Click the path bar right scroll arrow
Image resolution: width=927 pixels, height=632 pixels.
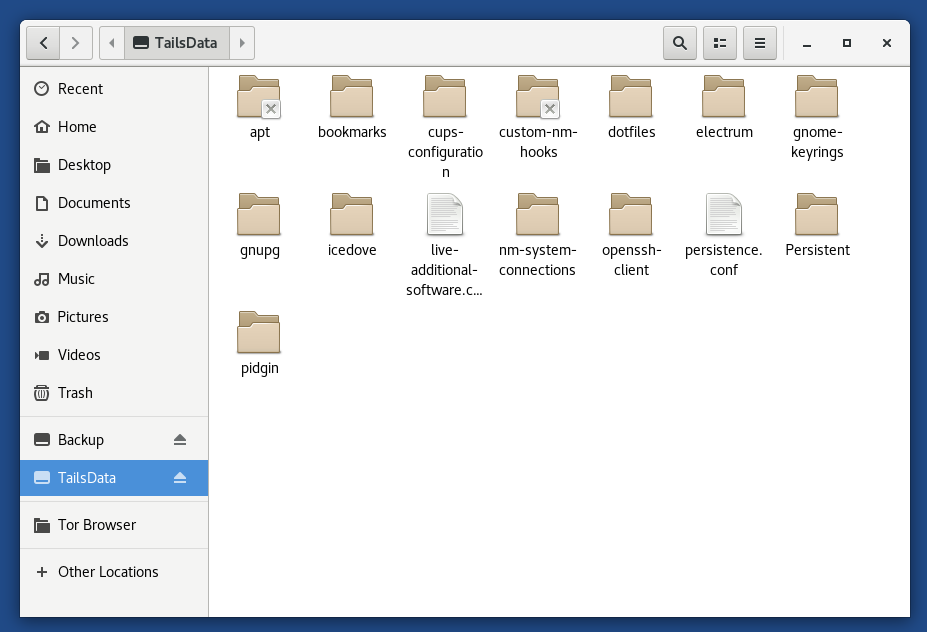click(x=242, y=43)
